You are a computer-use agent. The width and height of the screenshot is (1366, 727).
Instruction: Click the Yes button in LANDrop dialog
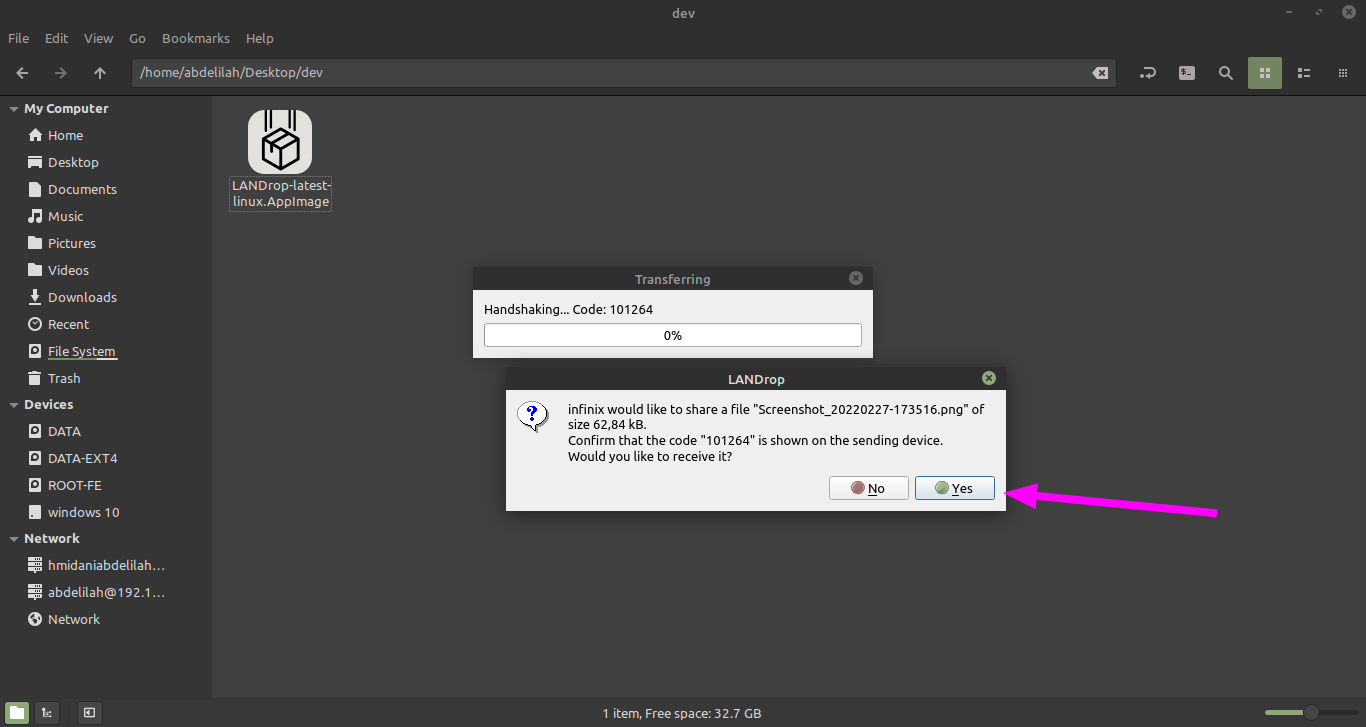(x=954, y=488)
